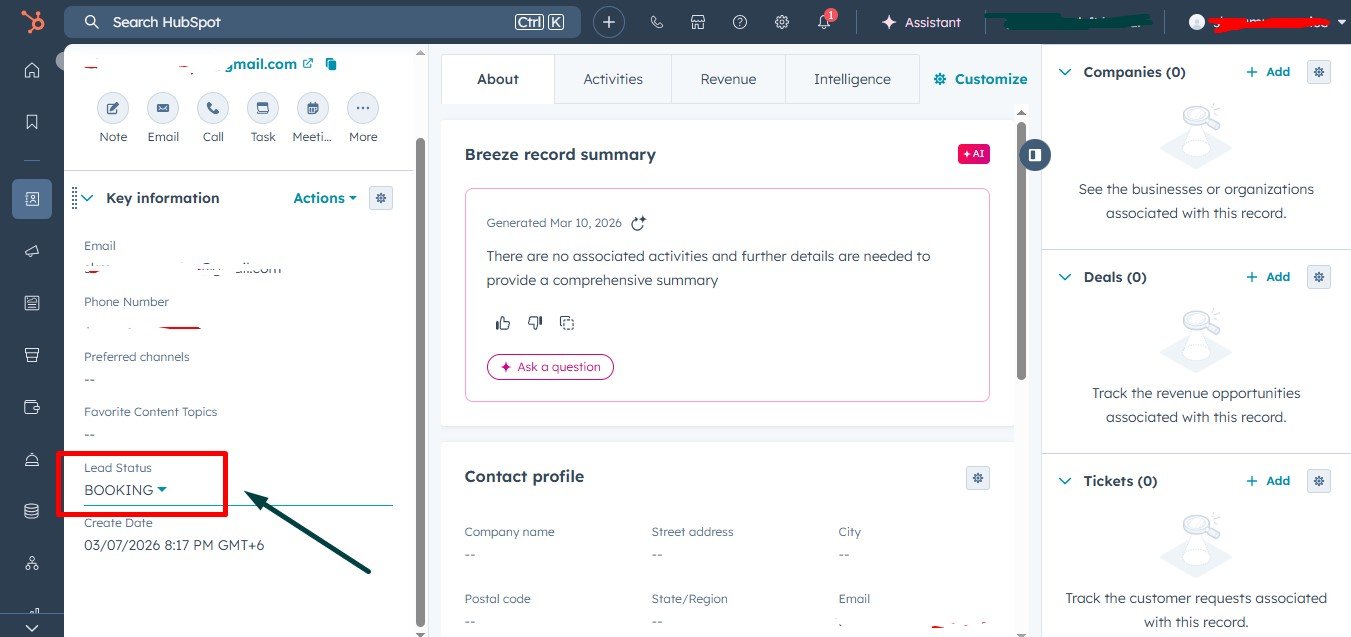
Task: Log a Call with this contact
Action: tap(213, 108)
